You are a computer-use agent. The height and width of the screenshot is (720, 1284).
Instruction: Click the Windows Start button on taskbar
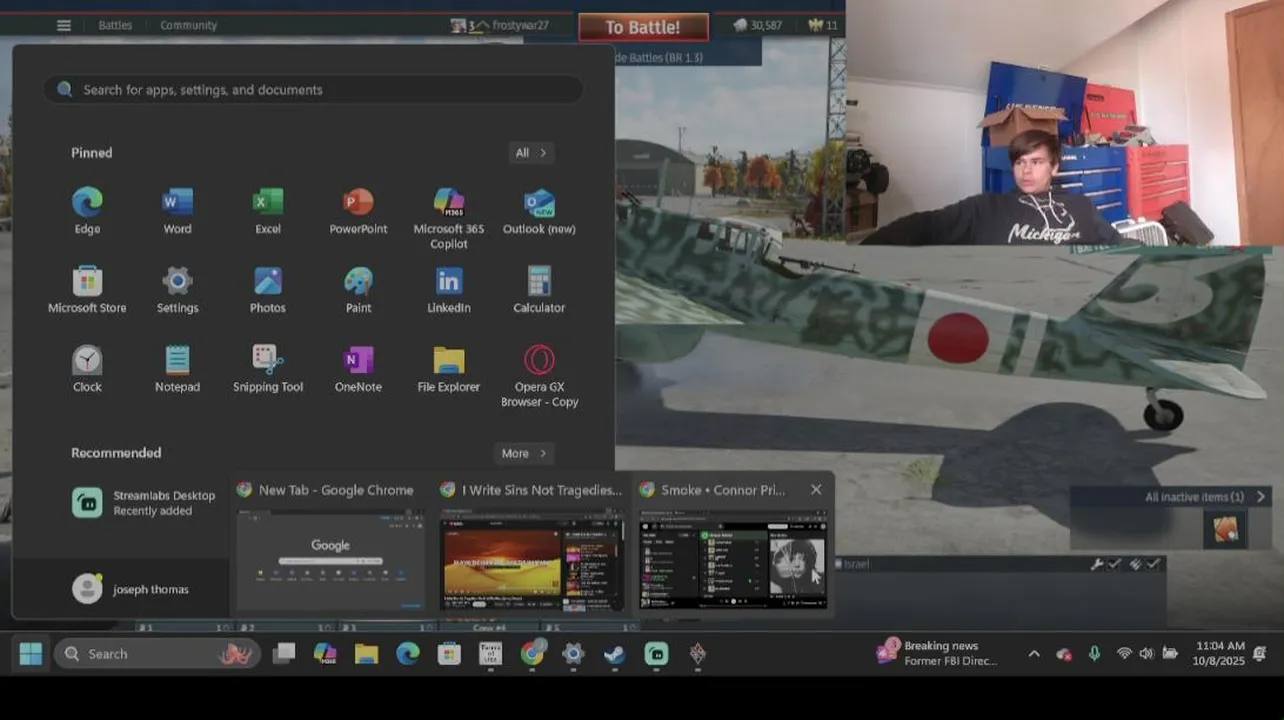[x=30, y=654]
